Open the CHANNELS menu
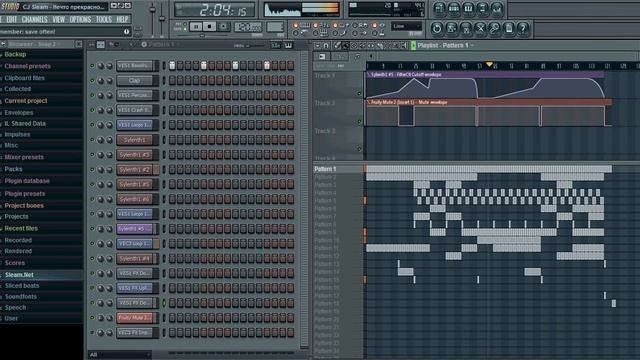This screenshot has height=360, width=640. pyautogui.click(x=34, y=19)
